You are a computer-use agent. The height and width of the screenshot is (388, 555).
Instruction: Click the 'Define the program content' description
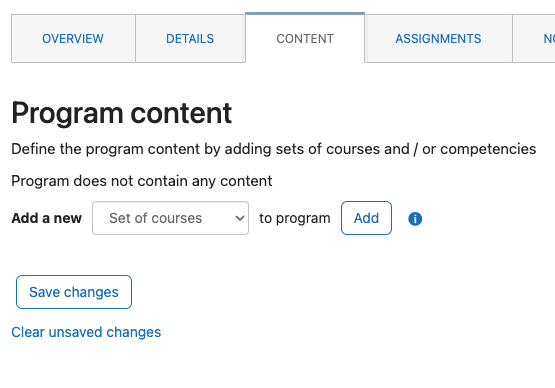[x=274, y=149]
